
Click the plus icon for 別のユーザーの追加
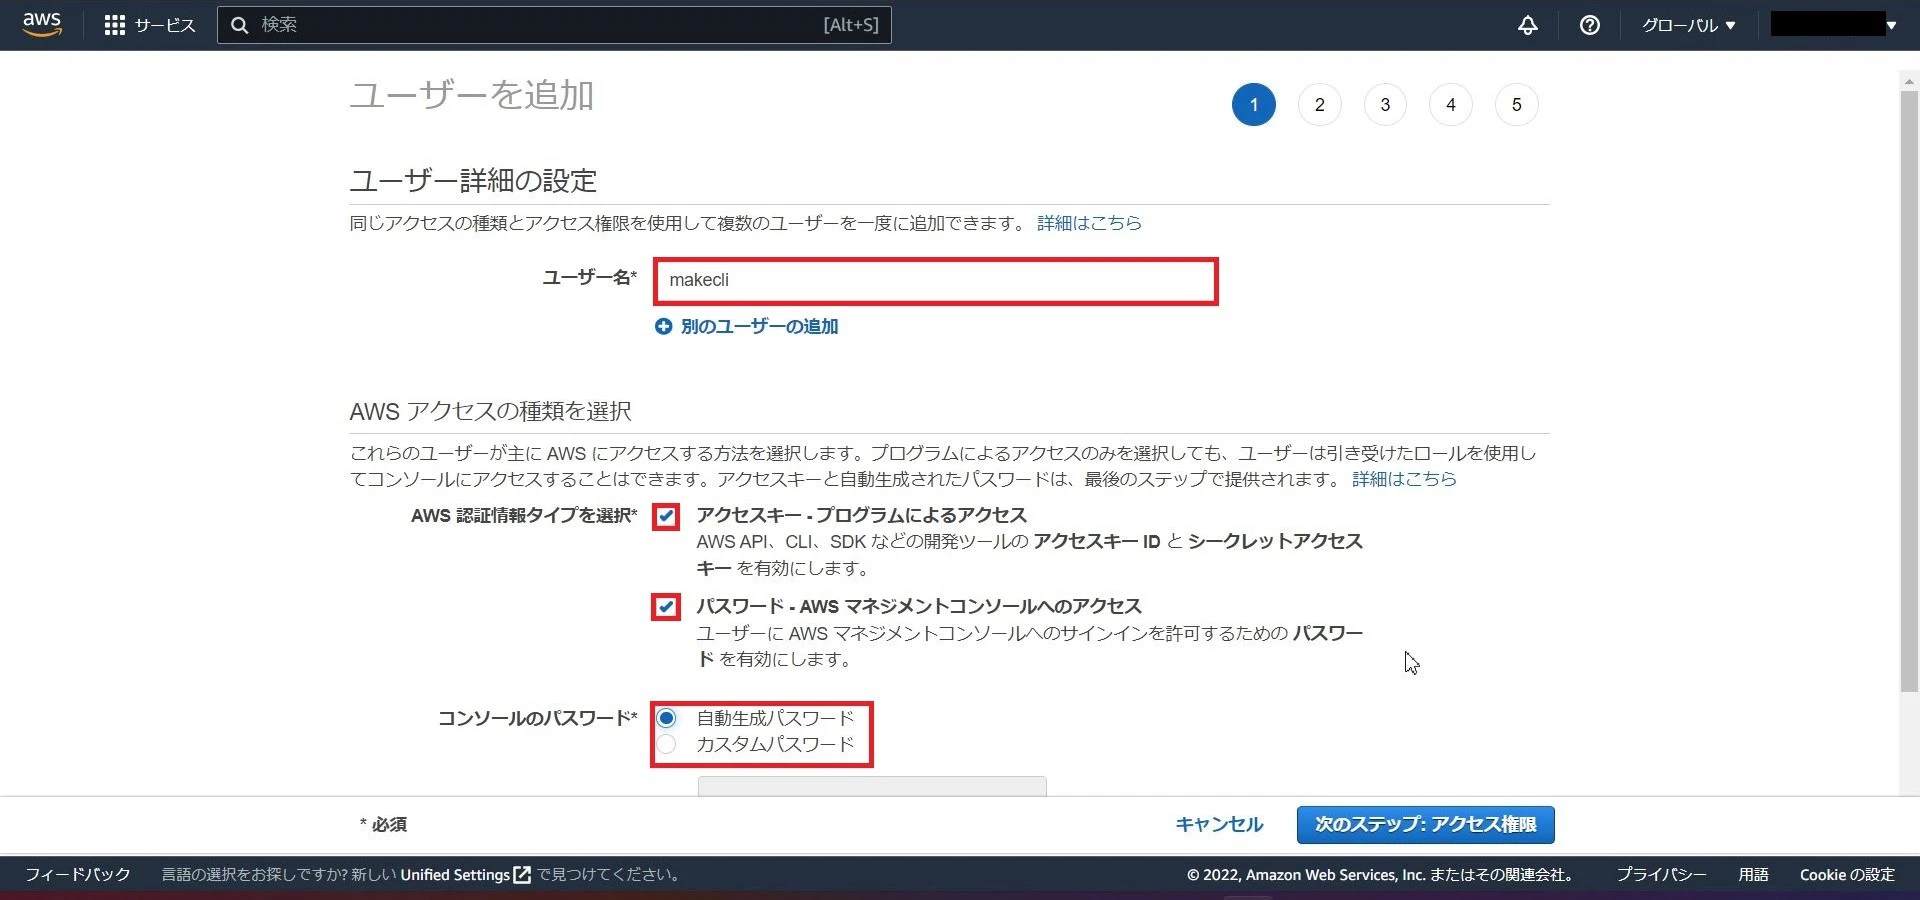[663, 326]
